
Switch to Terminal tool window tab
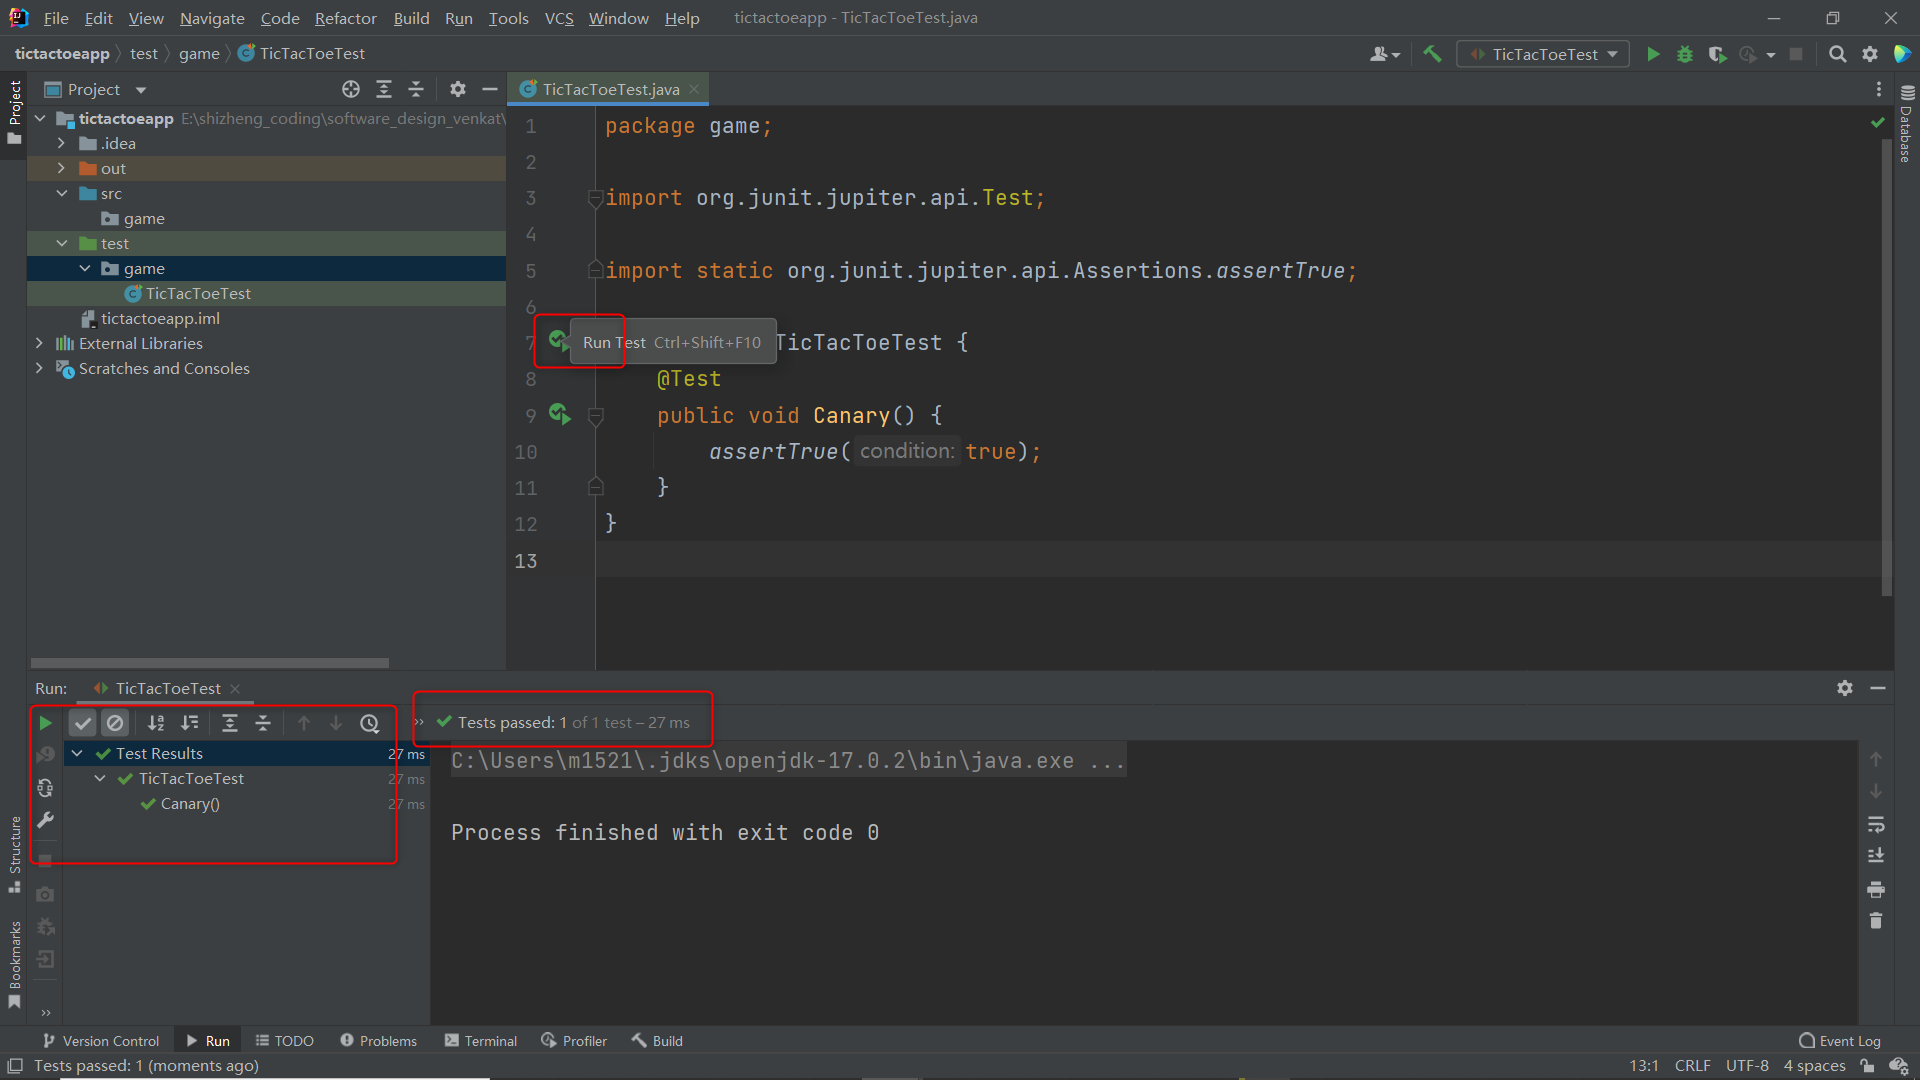[x=481, y=1040]
